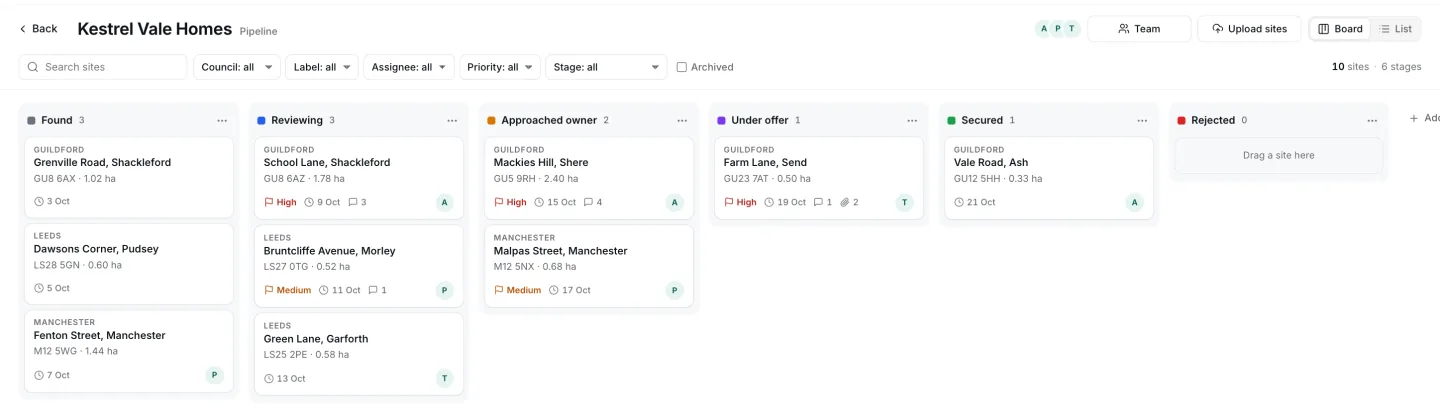
Task: Go back using the Back arrow
Action: point(38,29)
